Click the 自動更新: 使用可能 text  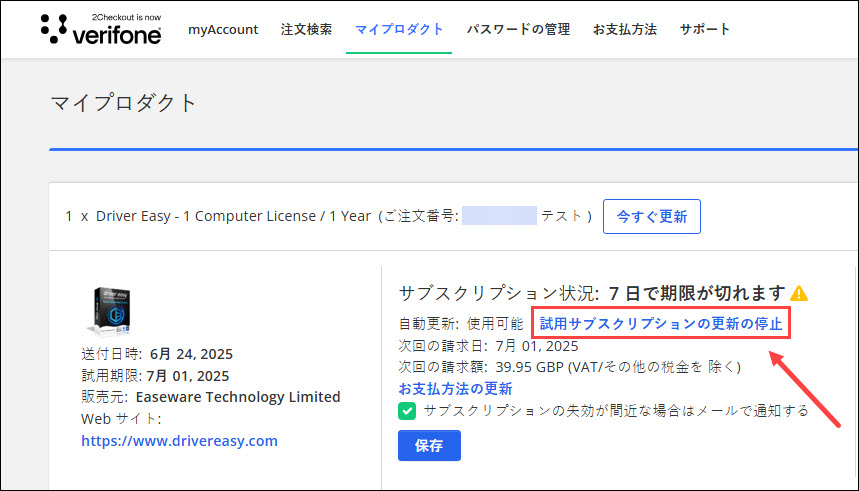click(461, 324)
